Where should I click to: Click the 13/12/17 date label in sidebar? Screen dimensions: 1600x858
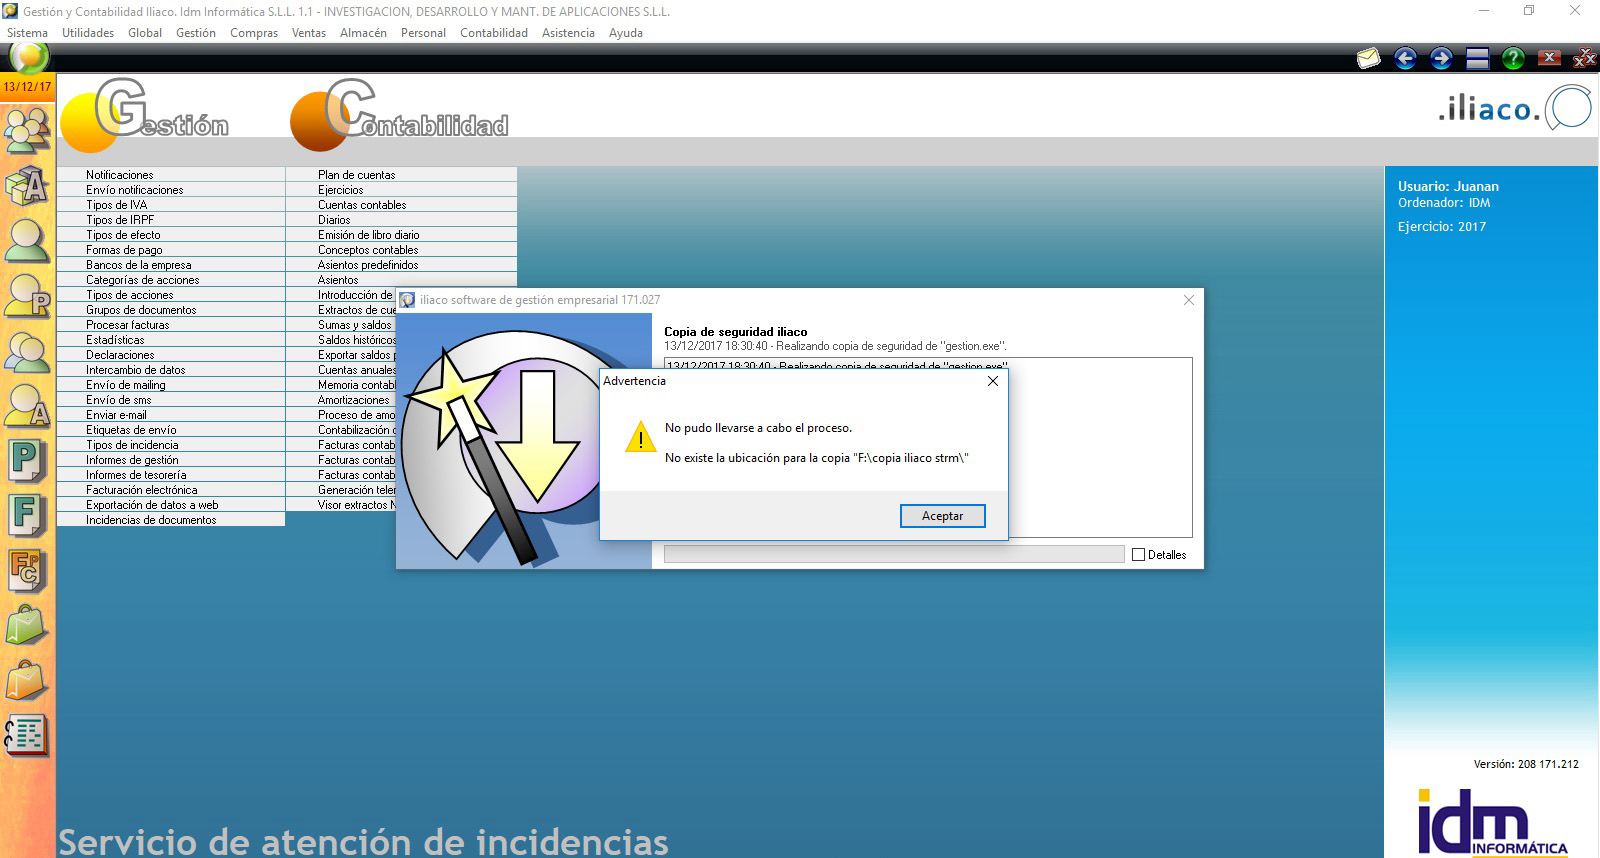click(27, 87)
